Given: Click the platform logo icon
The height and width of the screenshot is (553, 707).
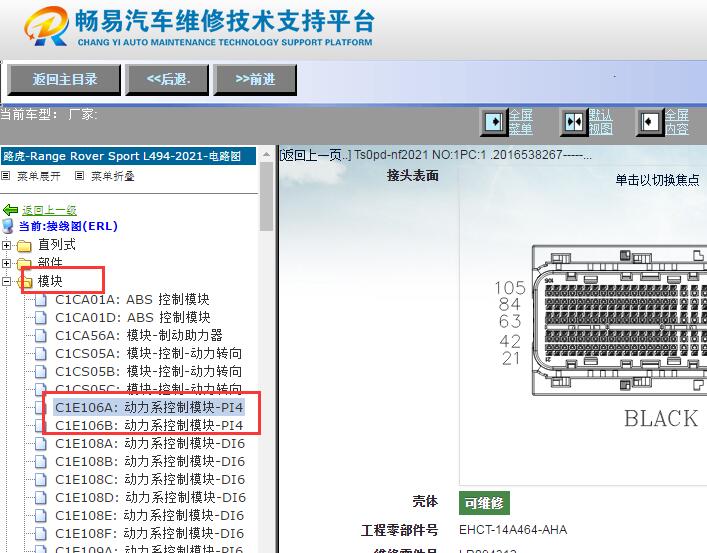Looking at the screenshot, I should (46, 26).
